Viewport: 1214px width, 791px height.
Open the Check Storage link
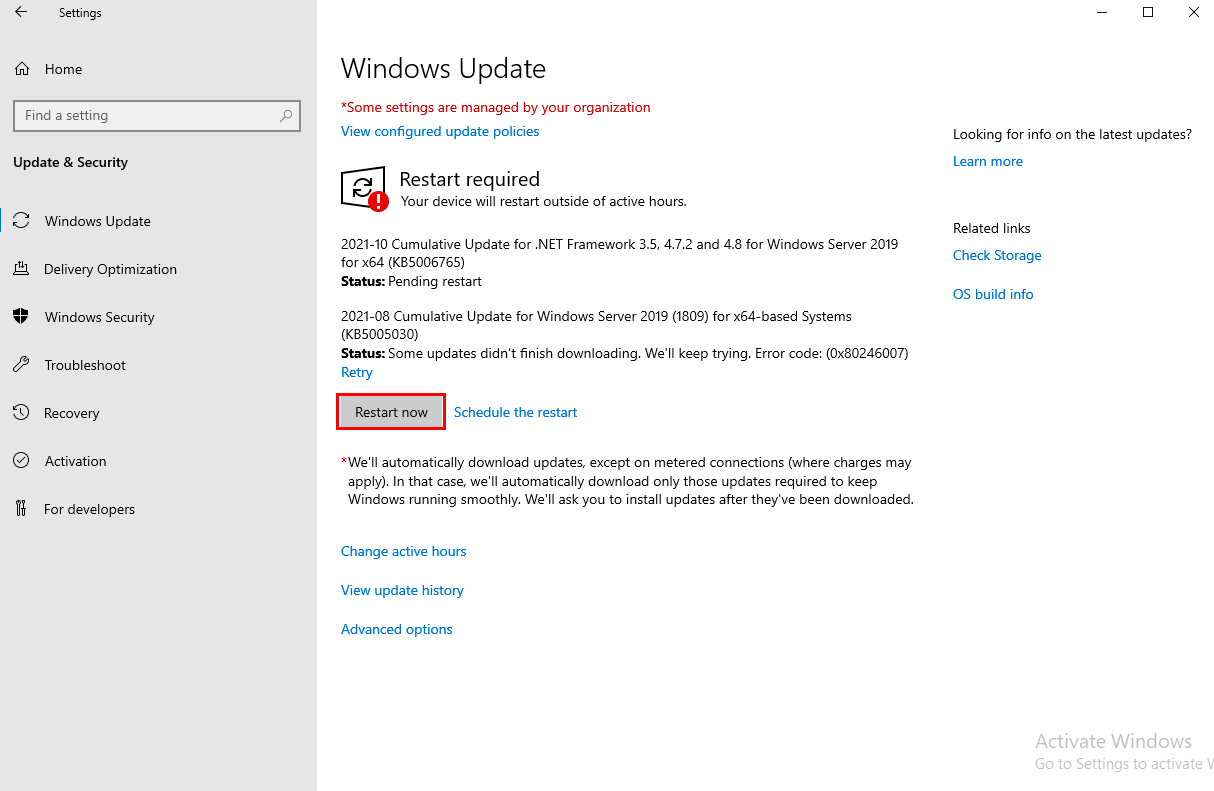coord(997,255)
